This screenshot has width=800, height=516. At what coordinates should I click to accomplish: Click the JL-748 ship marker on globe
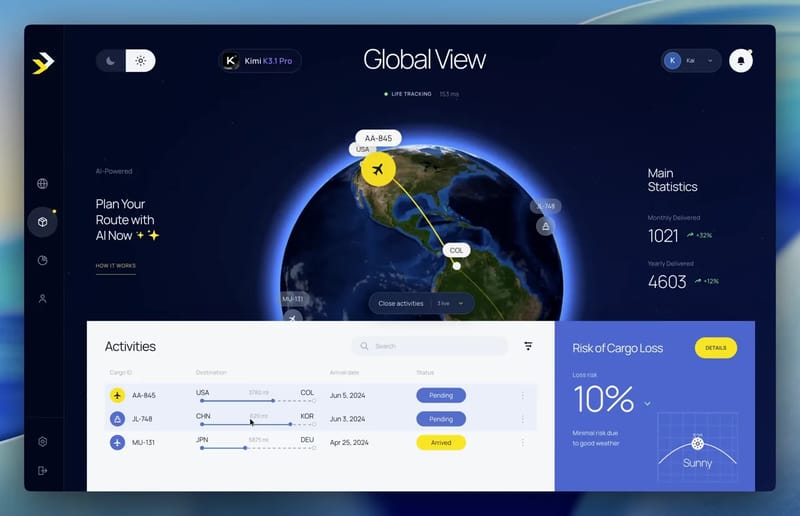pos(545,226)
